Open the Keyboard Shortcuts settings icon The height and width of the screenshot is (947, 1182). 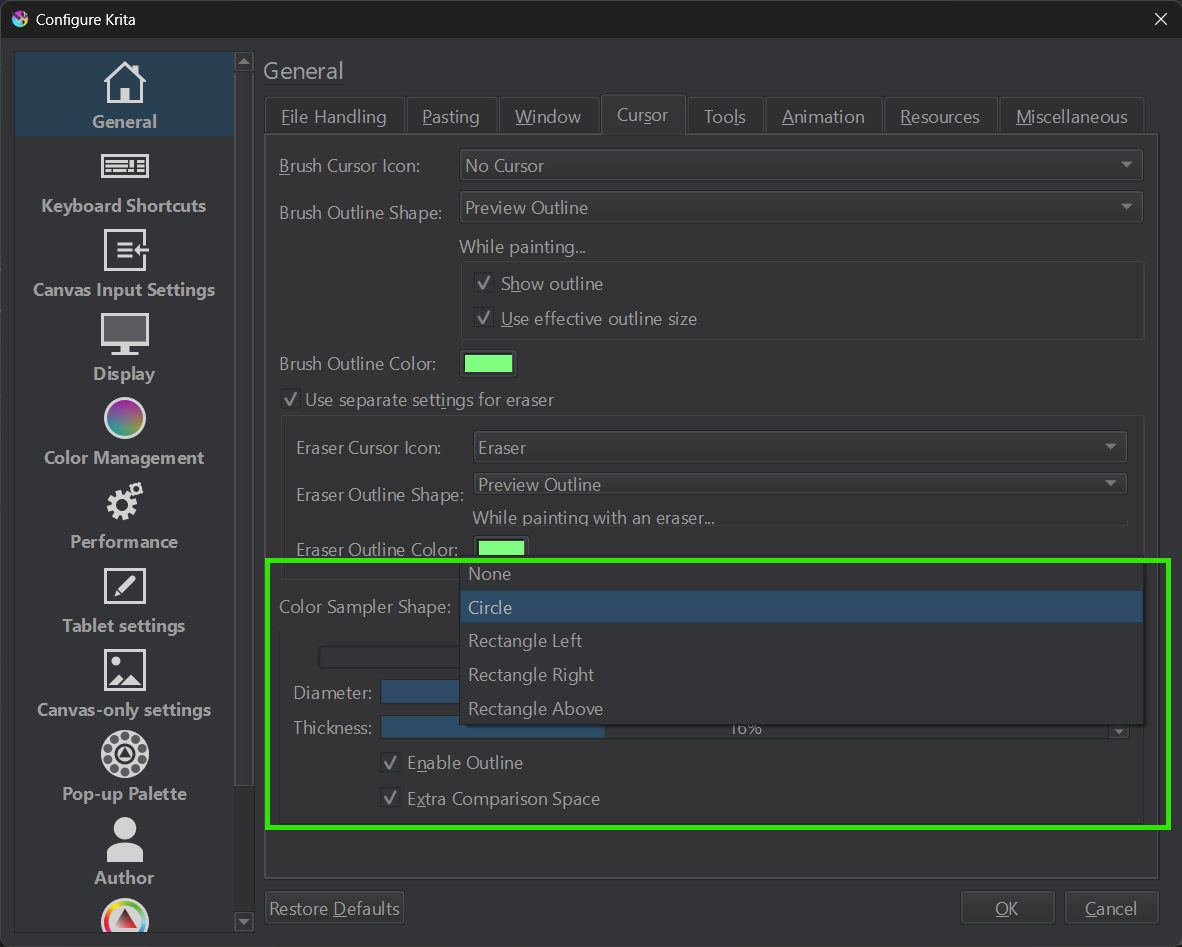point(124,166)
